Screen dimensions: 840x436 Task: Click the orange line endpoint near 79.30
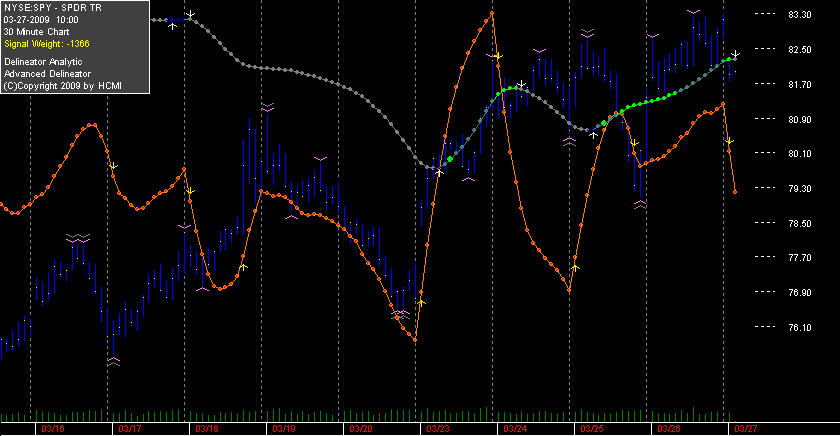[735, 192]
